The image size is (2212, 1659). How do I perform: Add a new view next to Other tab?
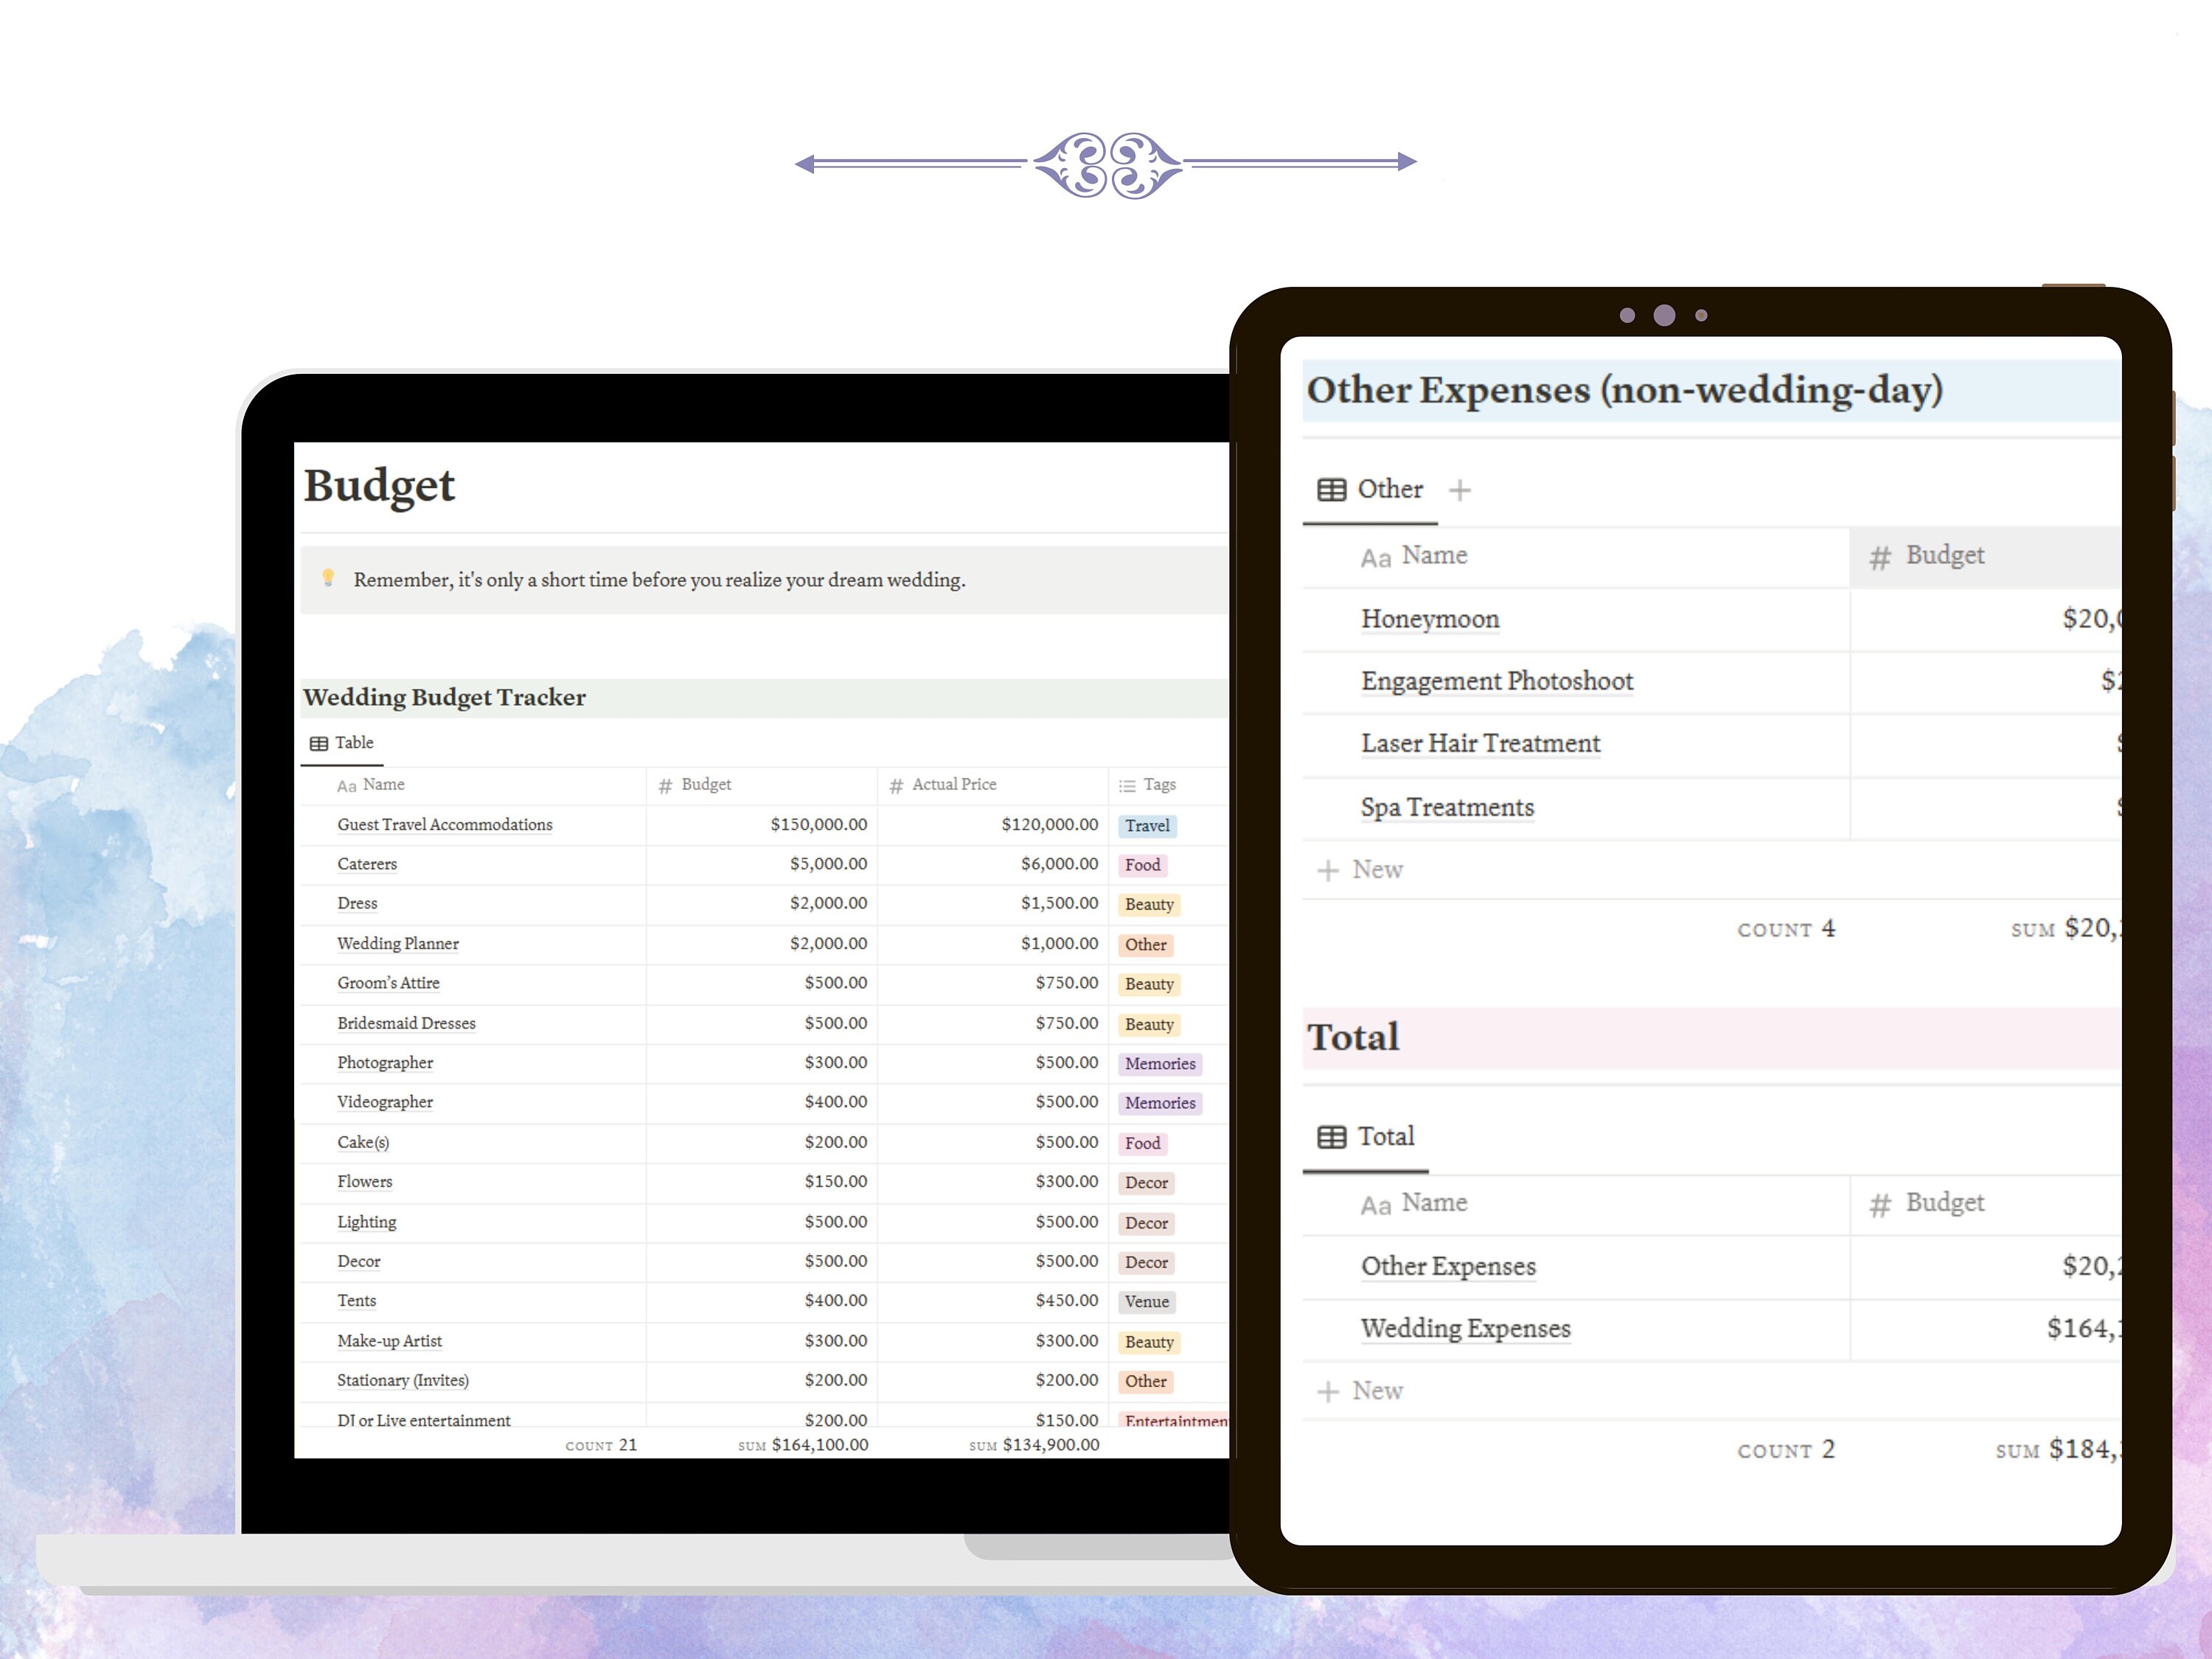click(1460, 490)
